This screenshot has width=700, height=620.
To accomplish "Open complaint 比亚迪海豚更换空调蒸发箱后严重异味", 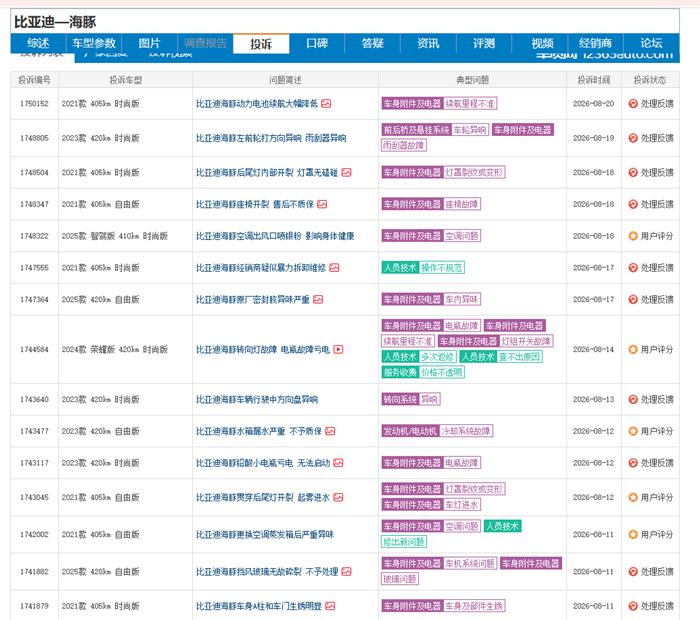I will [265, 534].
